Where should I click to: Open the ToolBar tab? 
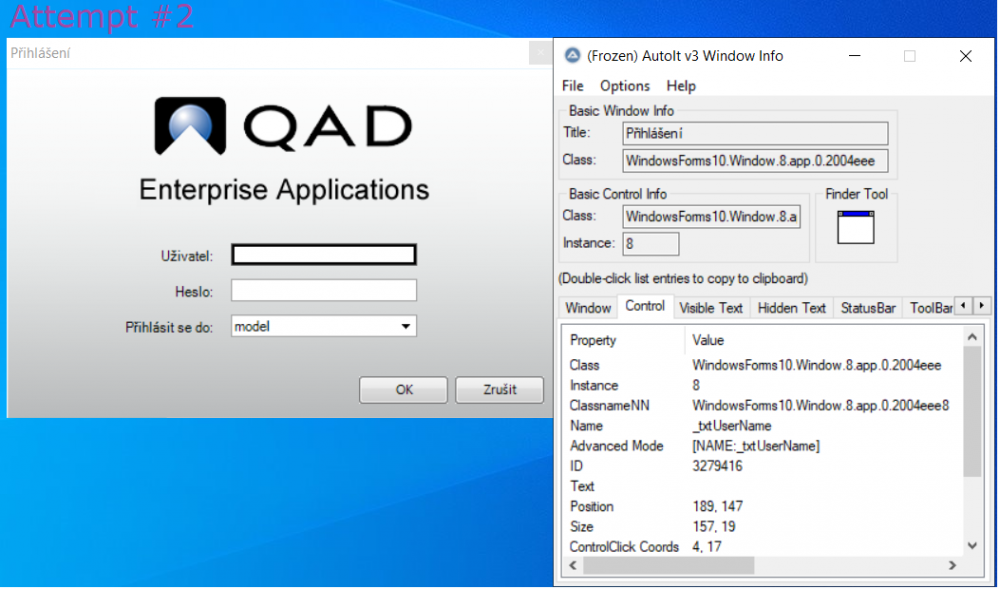[930, 309]
